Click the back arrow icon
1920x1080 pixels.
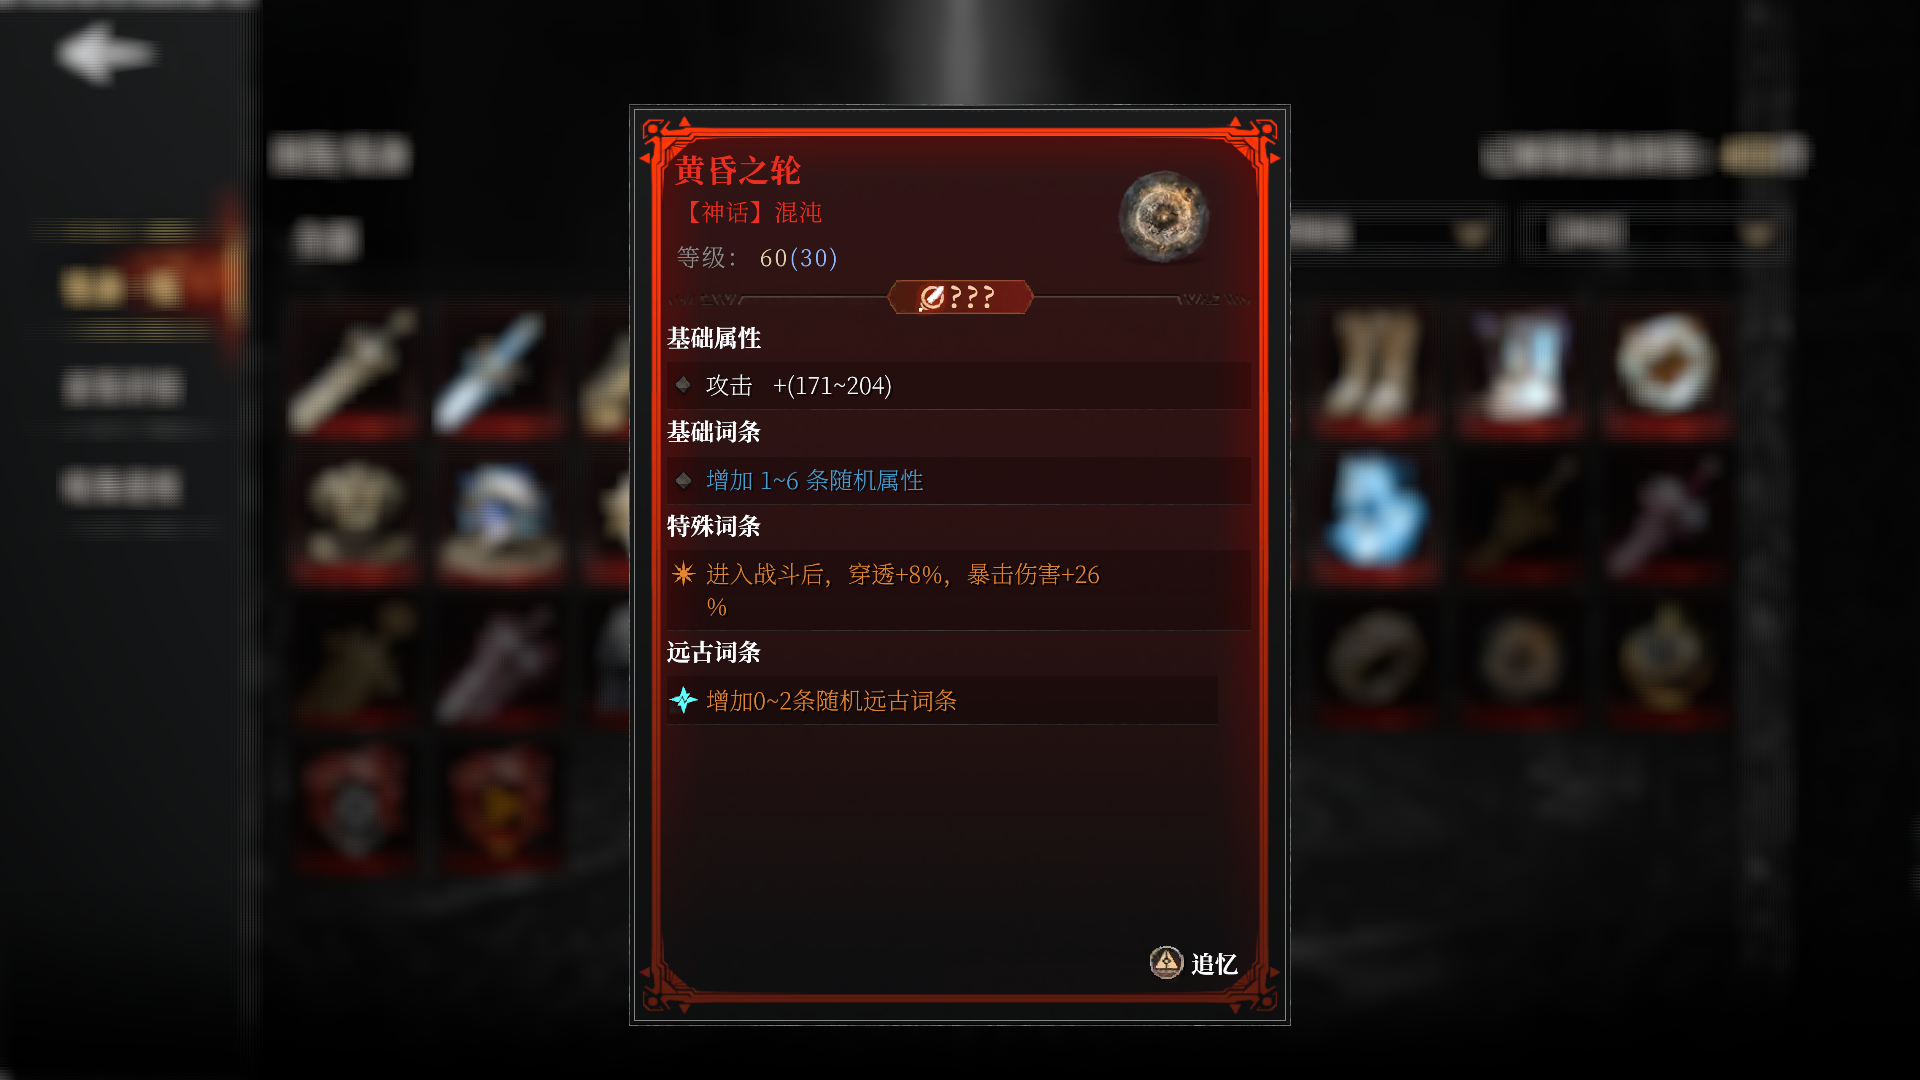(x=106, y=53)
